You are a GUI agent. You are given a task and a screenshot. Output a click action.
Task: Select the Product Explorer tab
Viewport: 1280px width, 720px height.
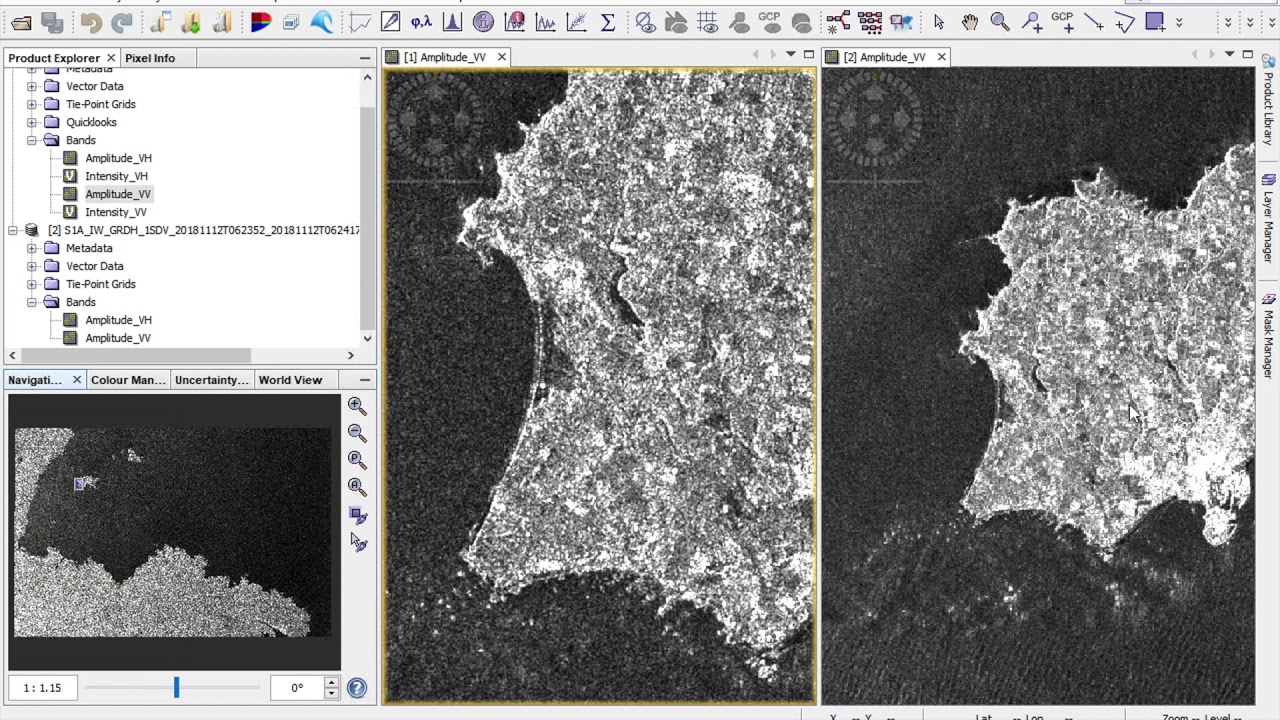(x=54, y=58)
